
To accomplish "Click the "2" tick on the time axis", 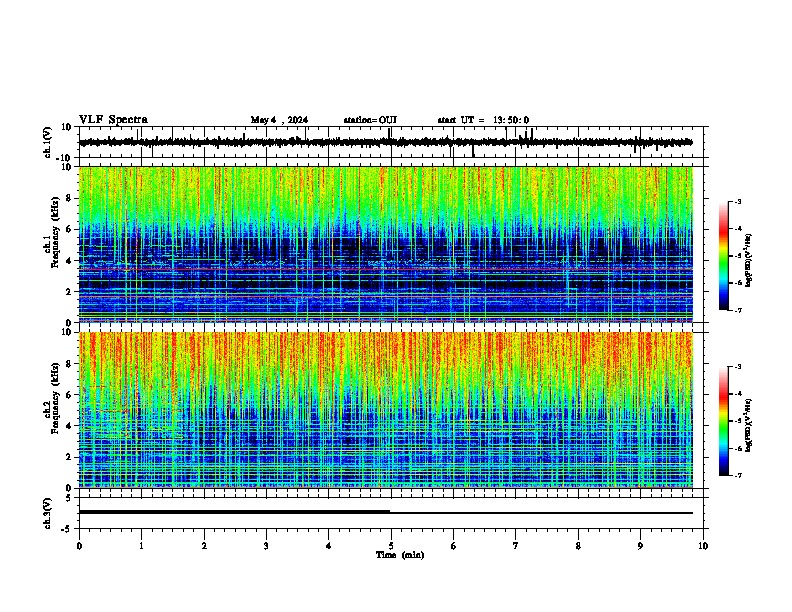I will tap(204, 546).
